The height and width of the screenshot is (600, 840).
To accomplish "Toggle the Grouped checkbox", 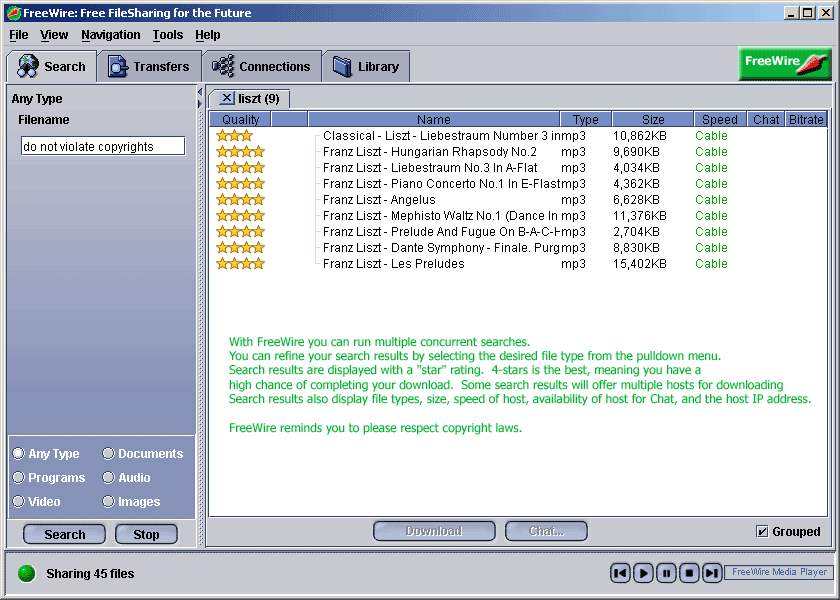I will (762, 531).
